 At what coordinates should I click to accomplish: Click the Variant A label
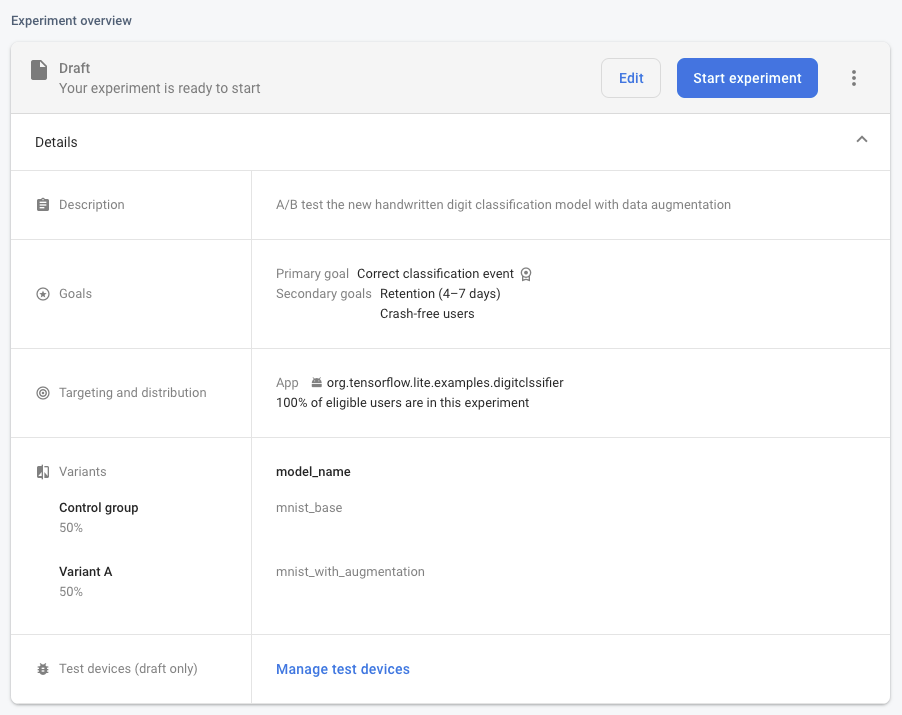pyautogui.click(x=86, y=572)
